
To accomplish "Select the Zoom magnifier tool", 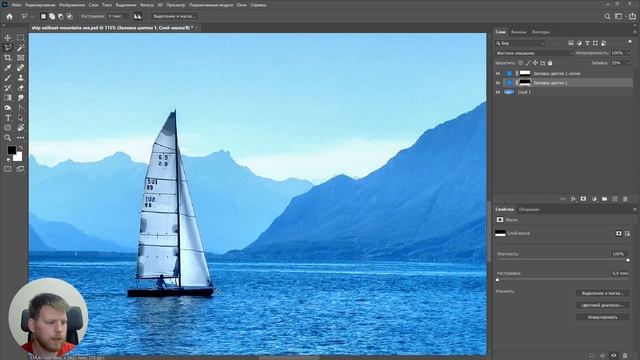I will (x=8, y=138).
